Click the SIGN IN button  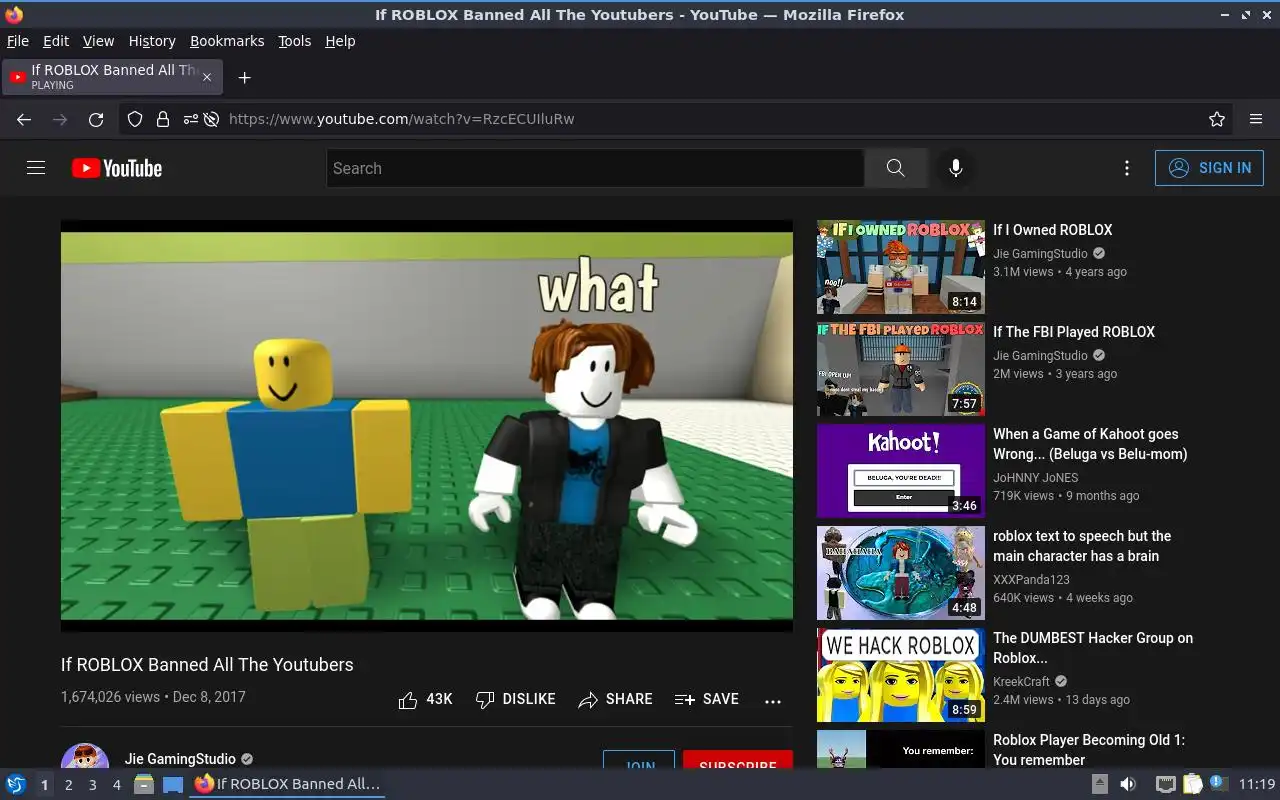pyautogui.click(x=1209, y=168)
